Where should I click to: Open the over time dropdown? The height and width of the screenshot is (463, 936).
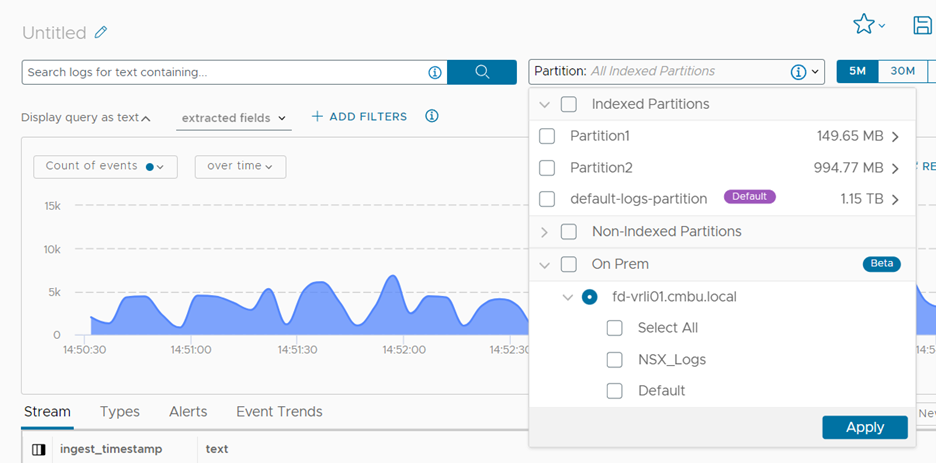tap(240, 166)
